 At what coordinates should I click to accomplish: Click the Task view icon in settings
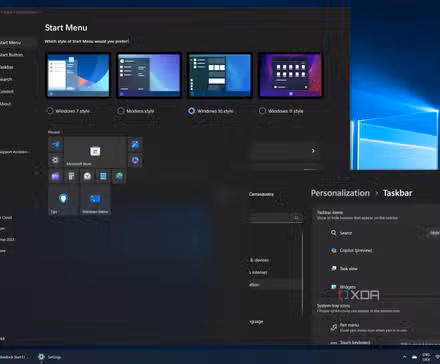pyautogui.click(x=333, y=268)
